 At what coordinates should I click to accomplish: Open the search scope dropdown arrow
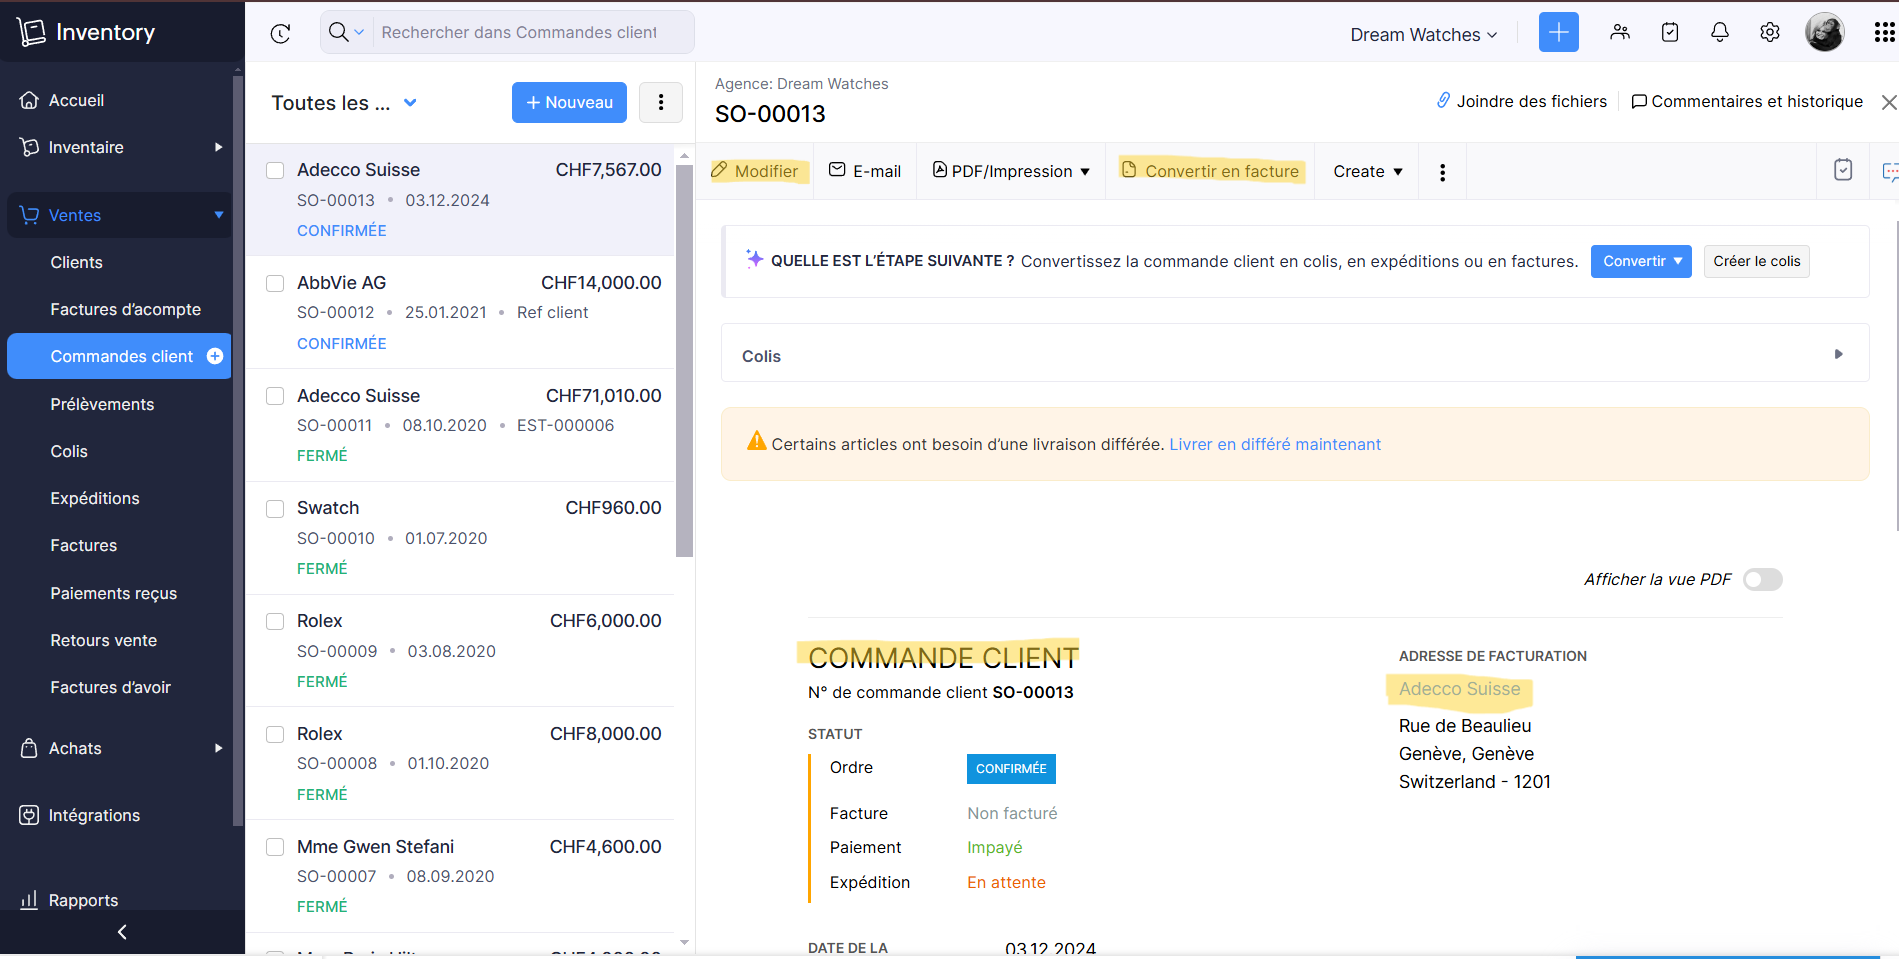coord(359,33)
